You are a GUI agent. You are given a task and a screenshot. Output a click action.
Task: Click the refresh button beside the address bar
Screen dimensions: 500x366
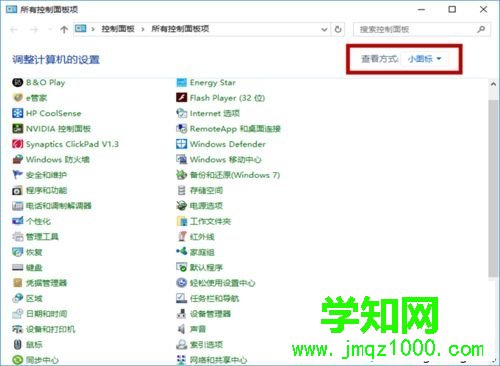pos(338,29)
